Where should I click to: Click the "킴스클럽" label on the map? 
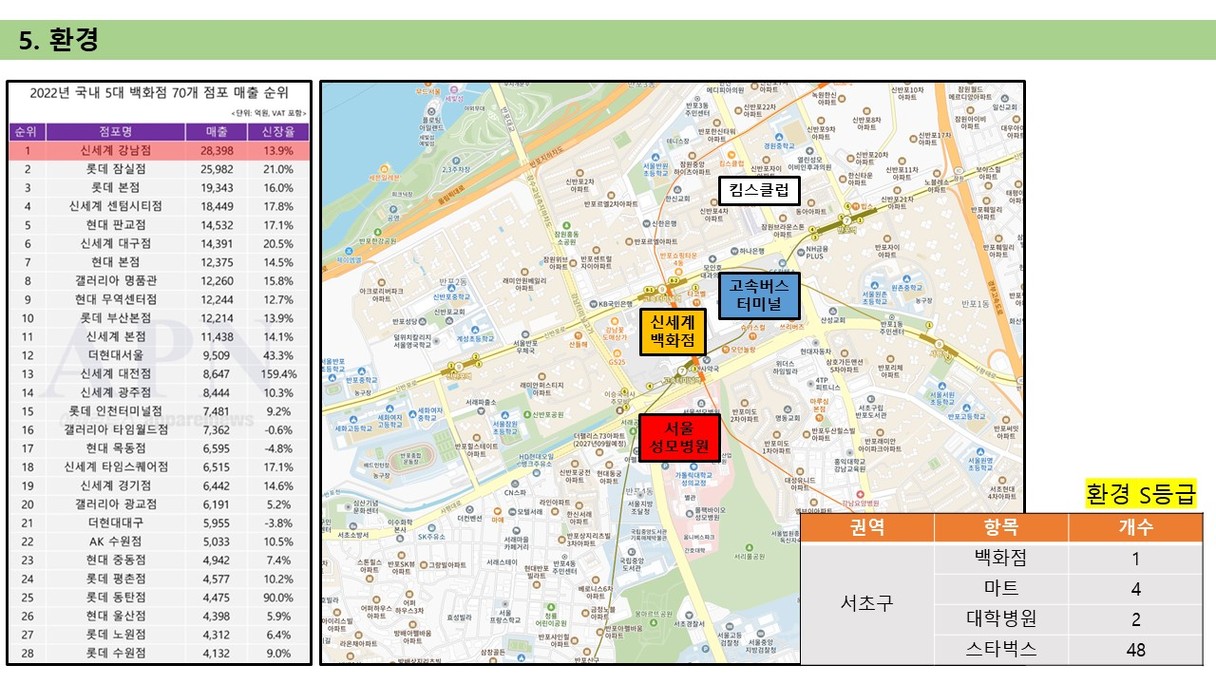pos(759,190)
